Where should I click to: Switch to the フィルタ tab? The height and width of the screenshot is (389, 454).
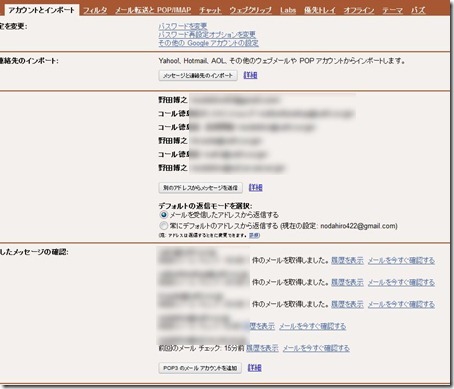(x=95, y=10)
